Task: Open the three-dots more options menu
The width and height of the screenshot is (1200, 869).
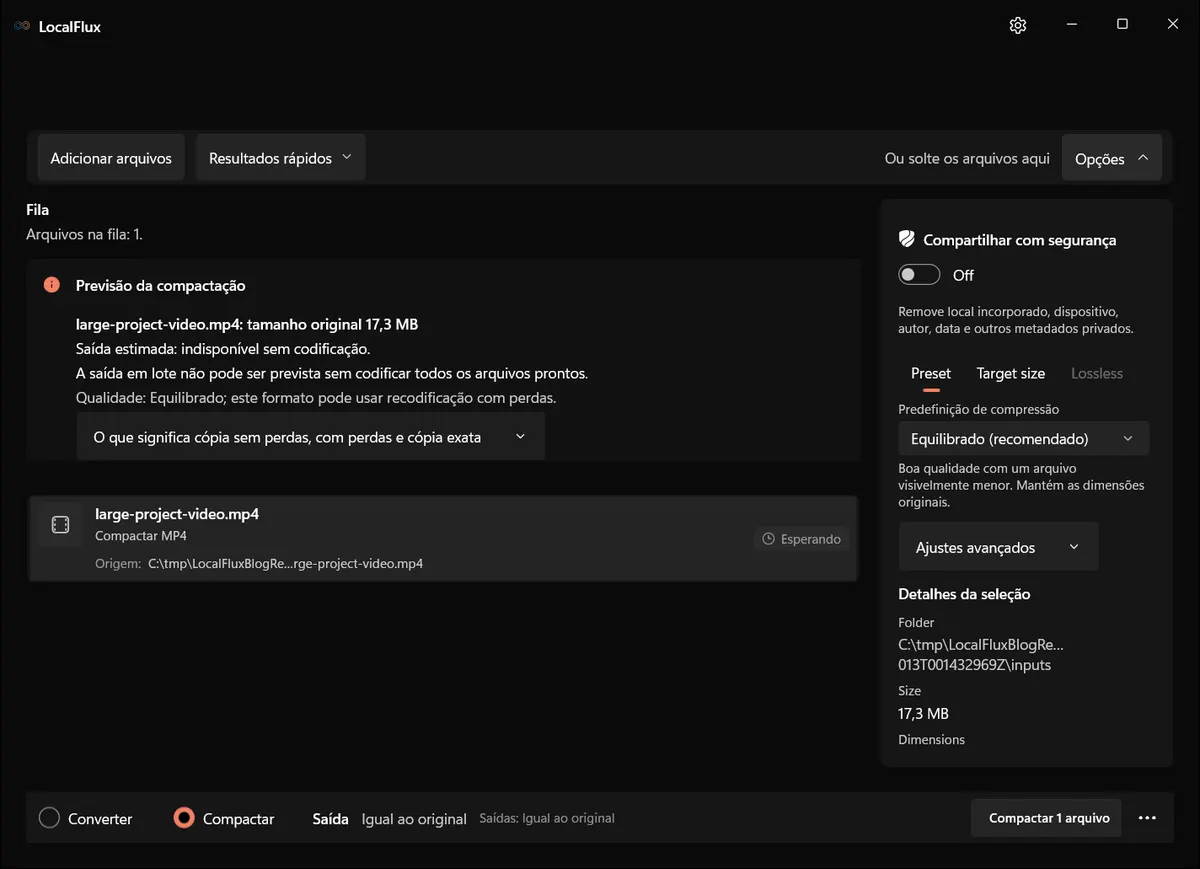Action: click(1147, 818)
